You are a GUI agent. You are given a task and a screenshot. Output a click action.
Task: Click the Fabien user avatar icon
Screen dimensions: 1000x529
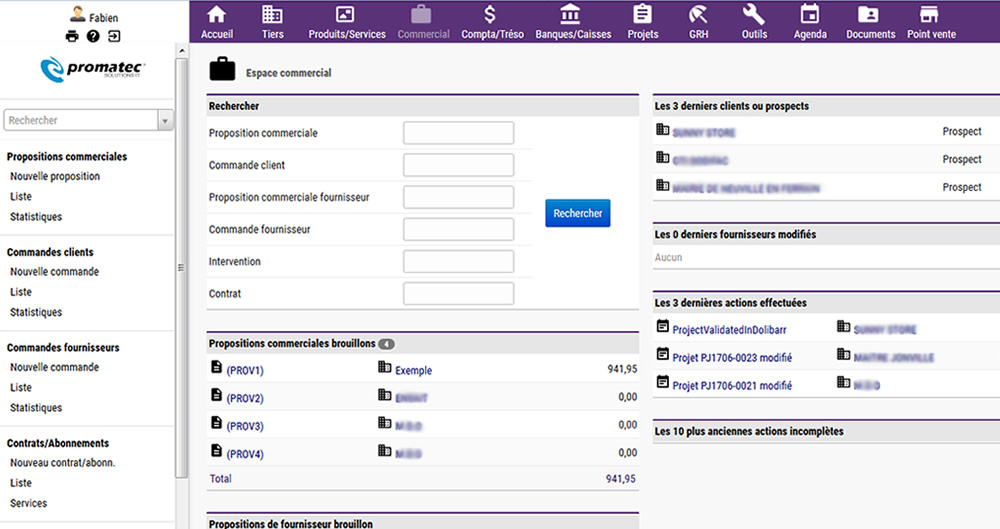pos(78,14)
